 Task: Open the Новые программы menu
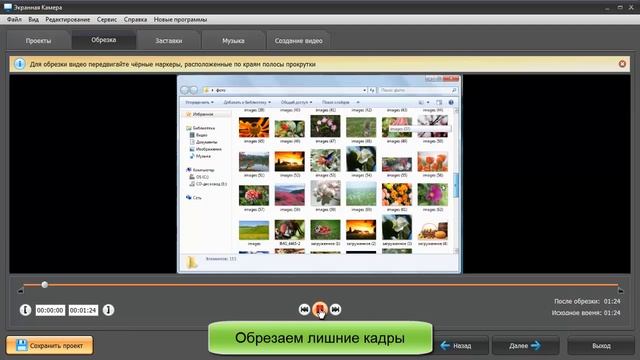[180, 20]
